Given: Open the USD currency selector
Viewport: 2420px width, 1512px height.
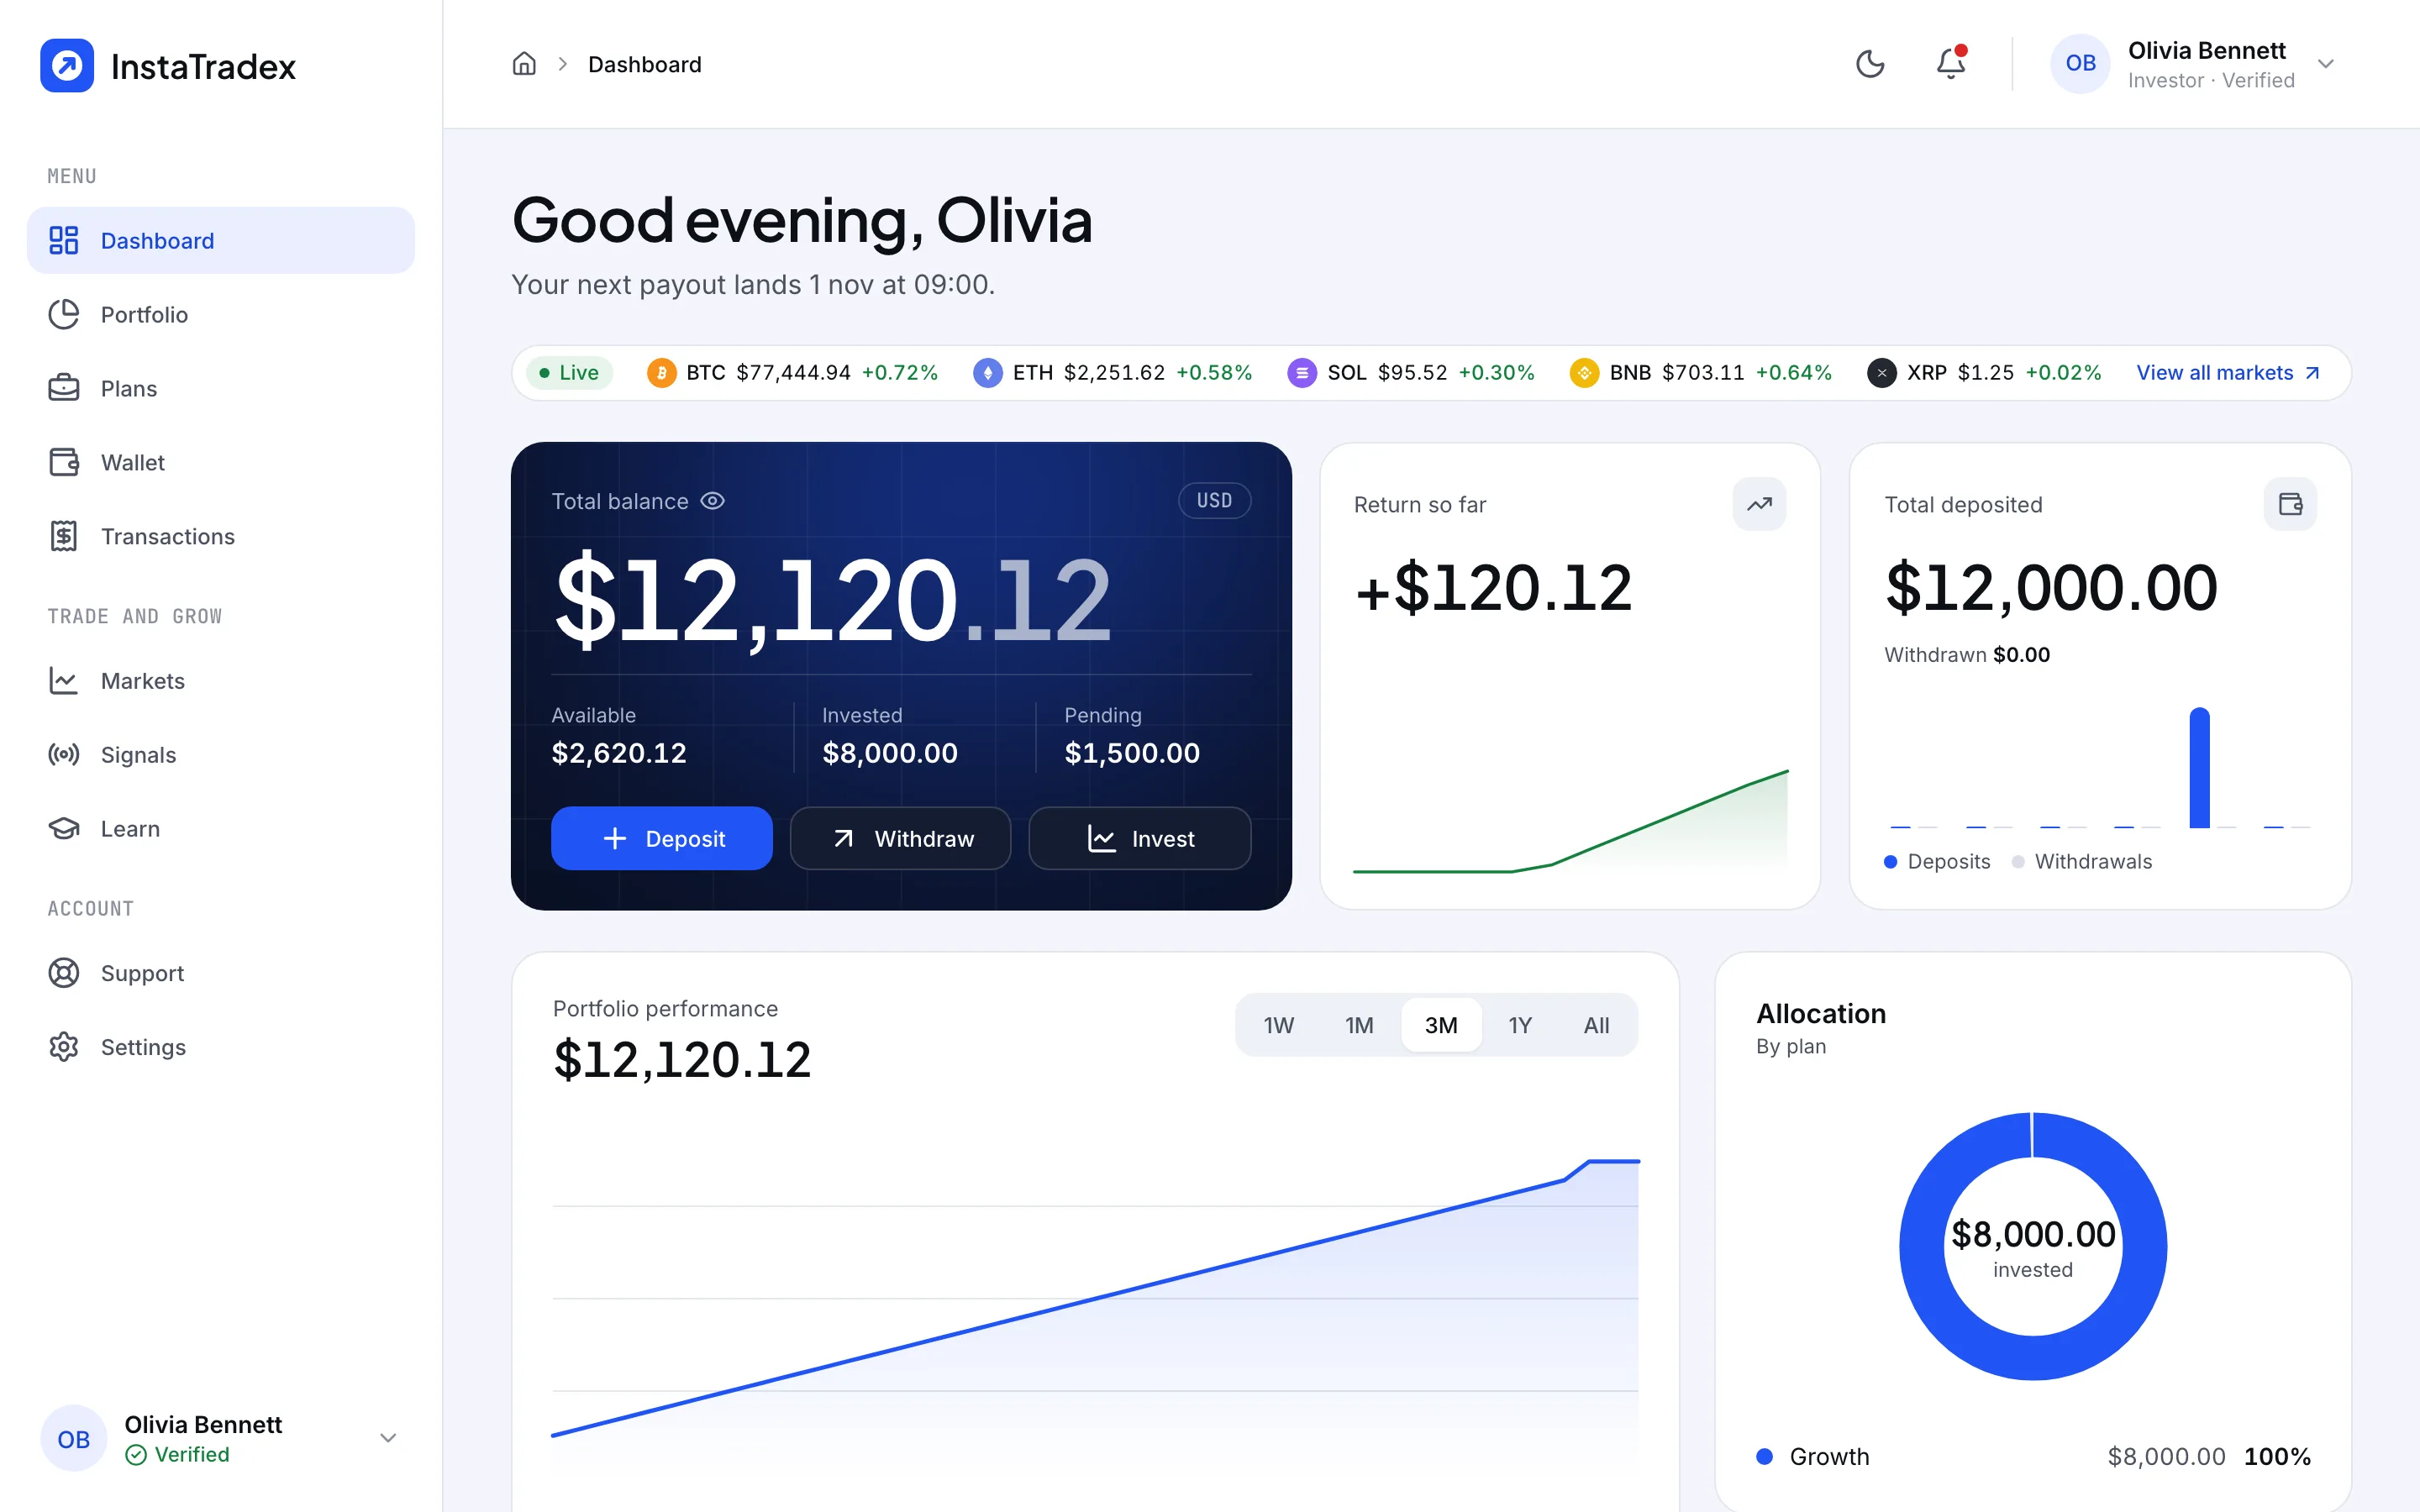Looking at the screenshot, I should 1214,501.
